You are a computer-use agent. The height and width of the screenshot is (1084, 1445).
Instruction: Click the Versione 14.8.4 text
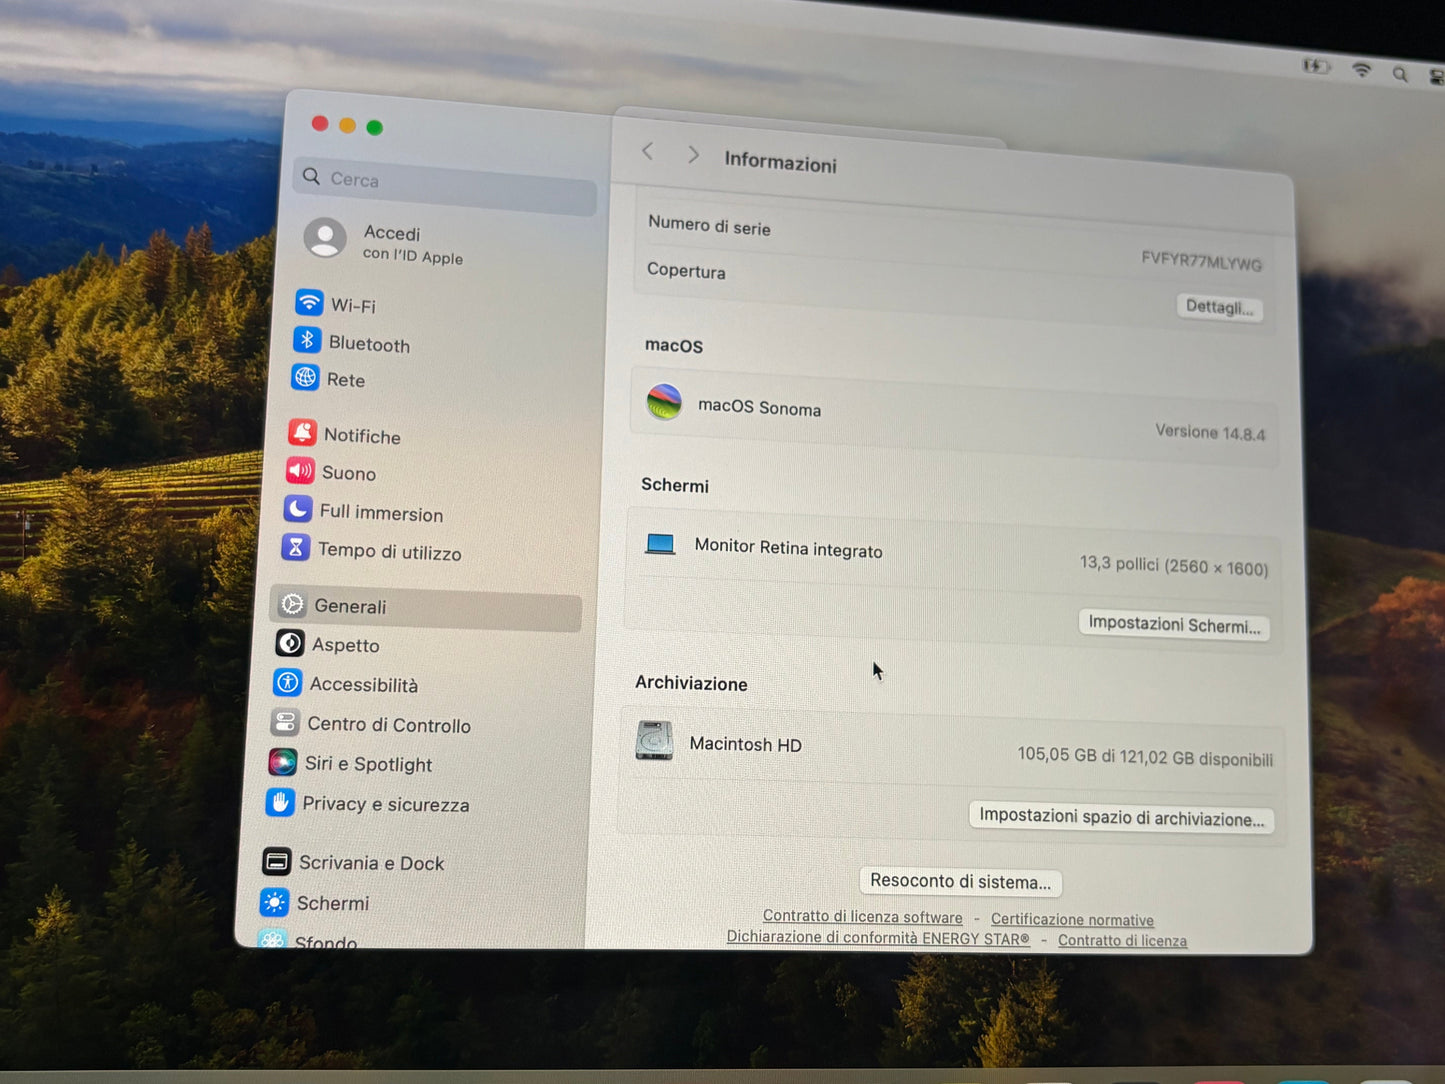[x=1210, y=432]
